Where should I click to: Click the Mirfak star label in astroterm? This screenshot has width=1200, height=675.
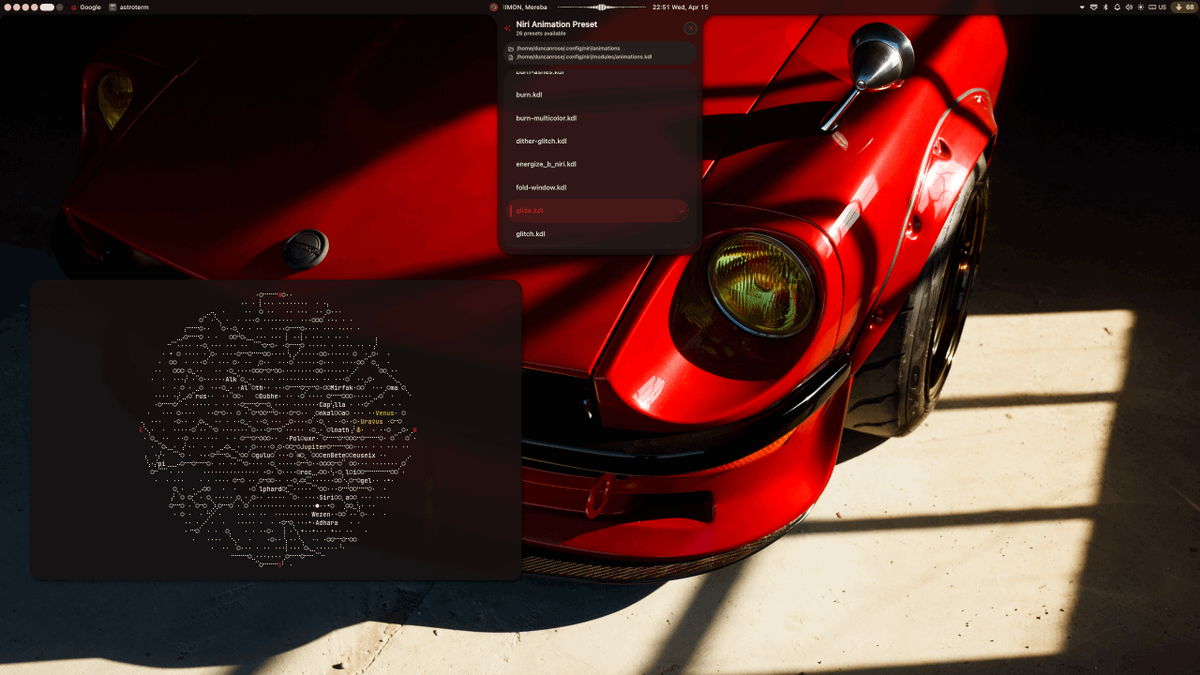[342, 387]
